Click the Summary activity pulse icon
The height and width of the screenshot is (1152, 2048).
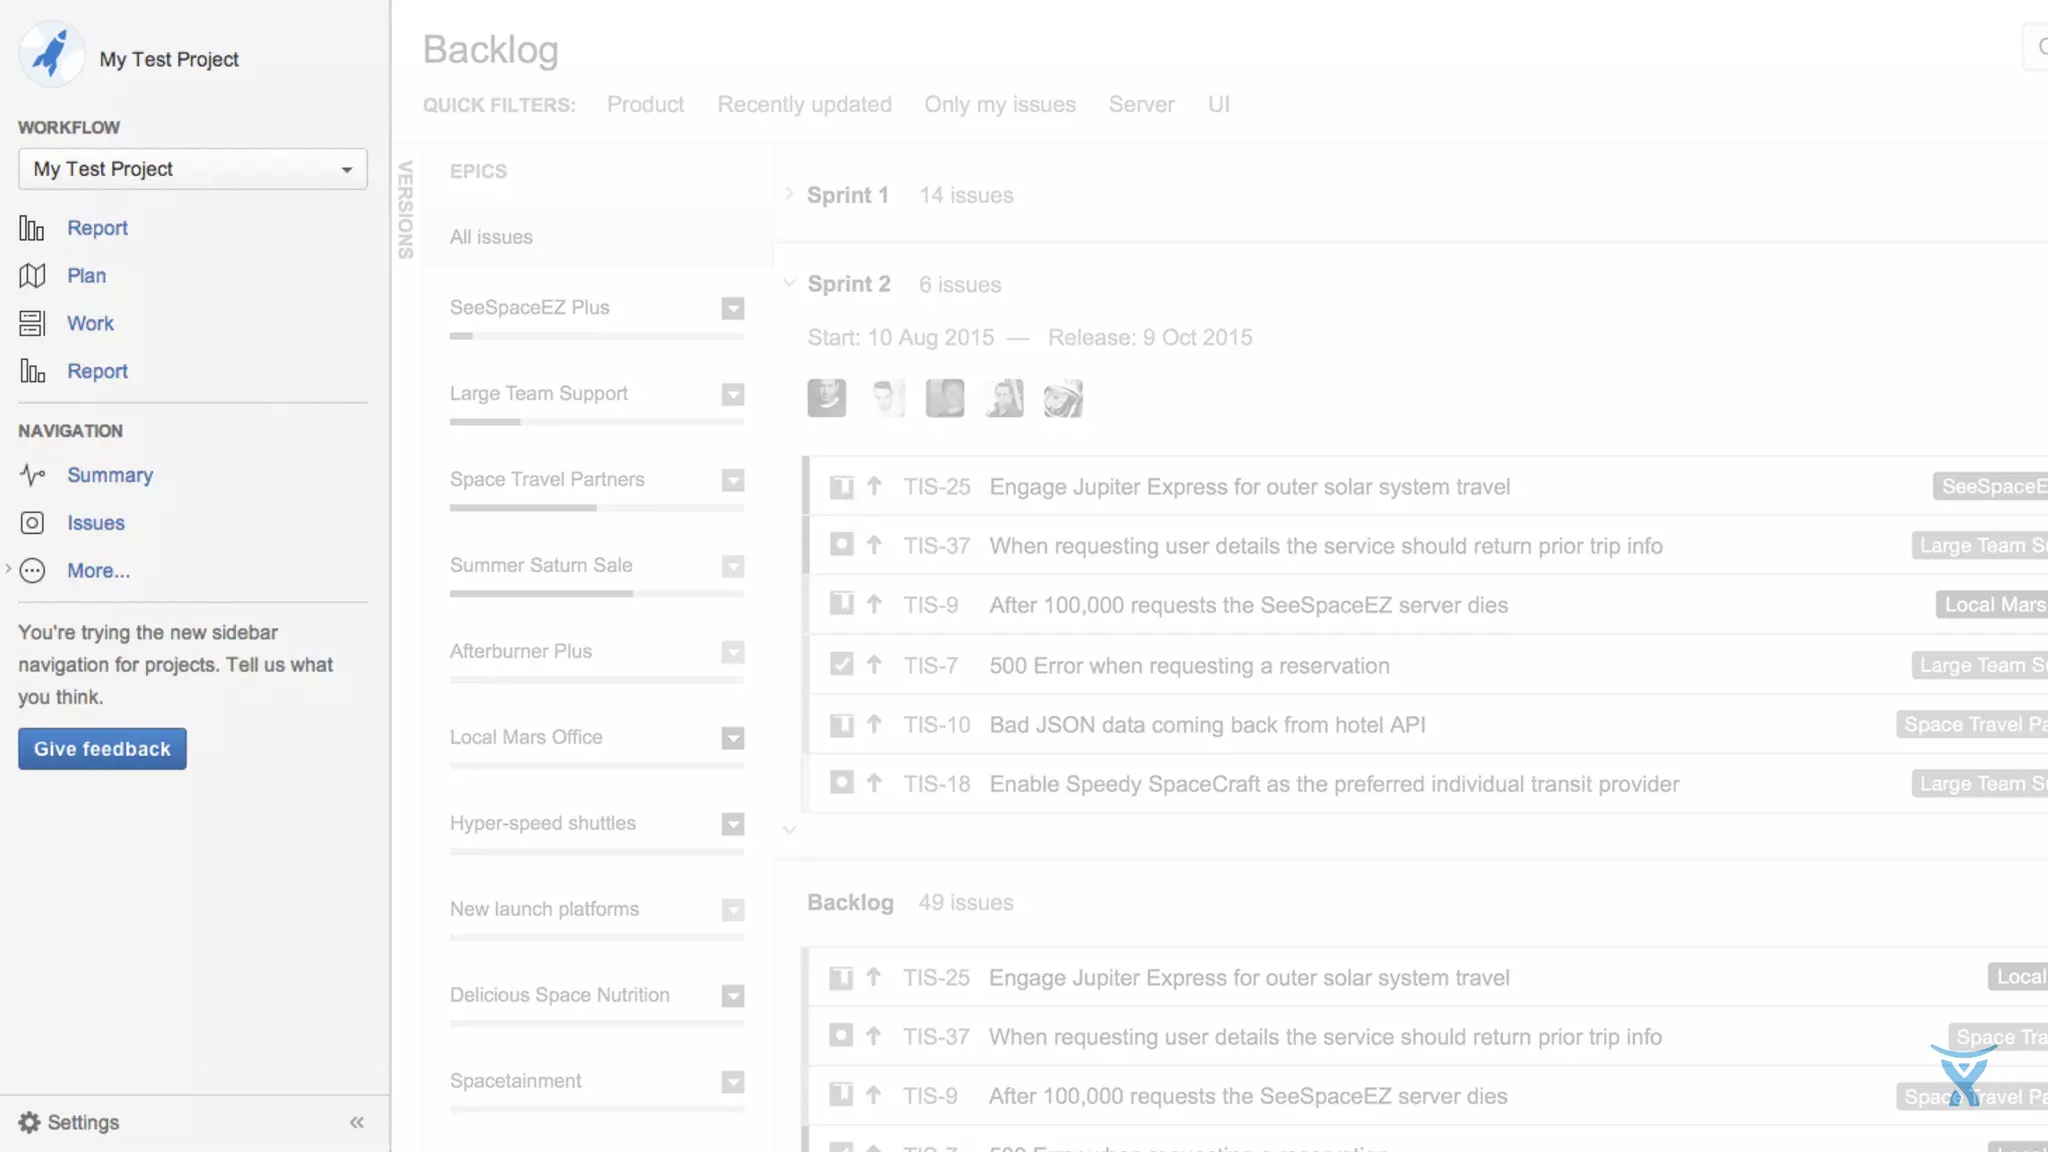pyautogui.click(x=32, y=475)
